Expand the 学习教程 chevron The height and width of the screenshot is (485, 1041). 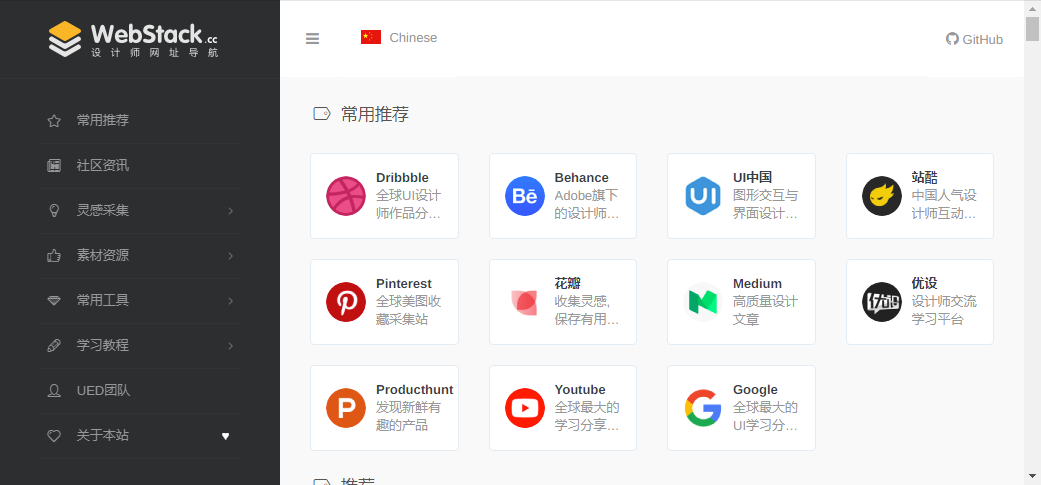(230, 346)
